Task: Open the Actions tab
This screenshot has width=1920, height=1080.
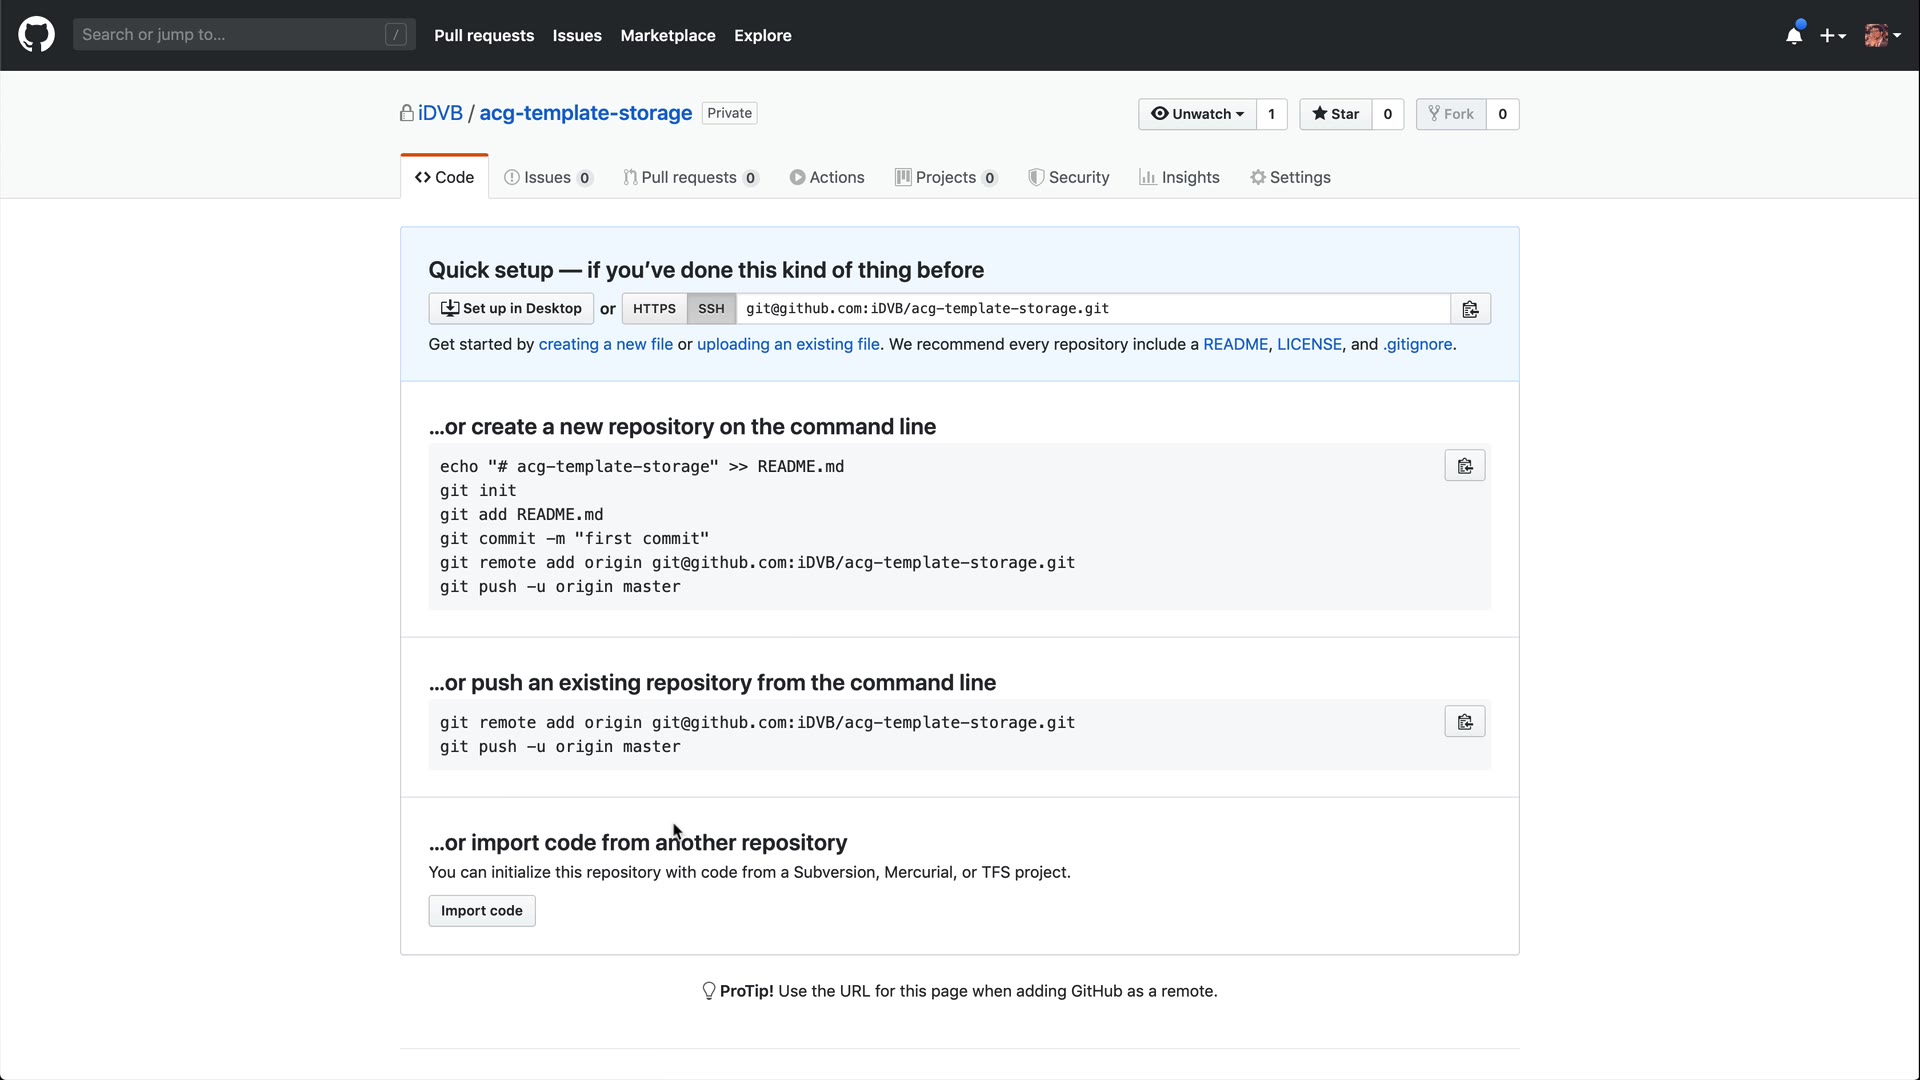Action: point(827,177)
